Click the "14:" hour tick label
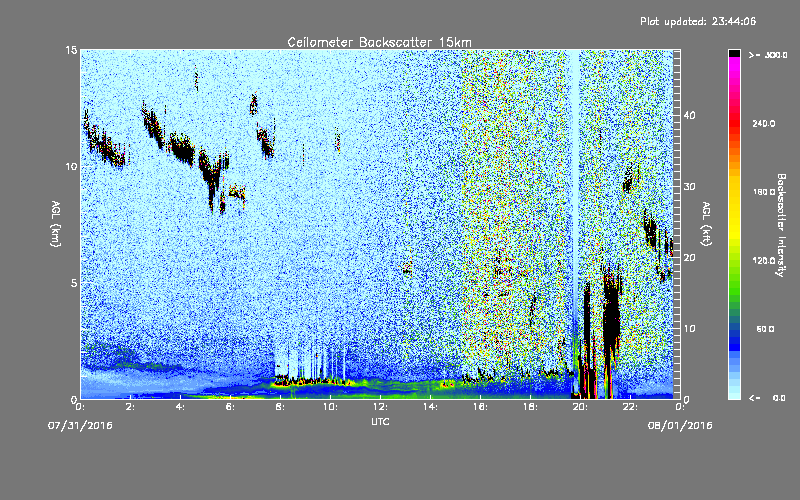Screen dimensions: 800x500 tap(431, 407)
